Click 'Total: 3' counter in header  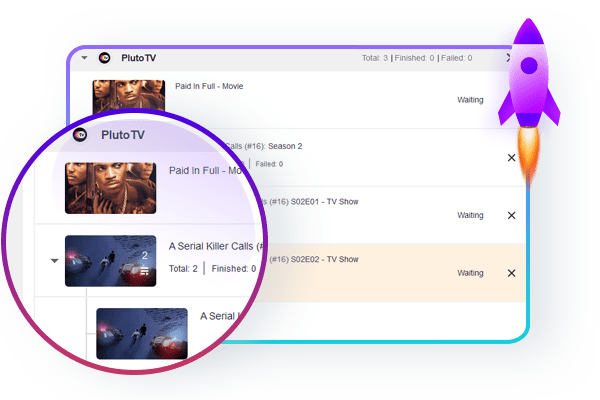375,58
